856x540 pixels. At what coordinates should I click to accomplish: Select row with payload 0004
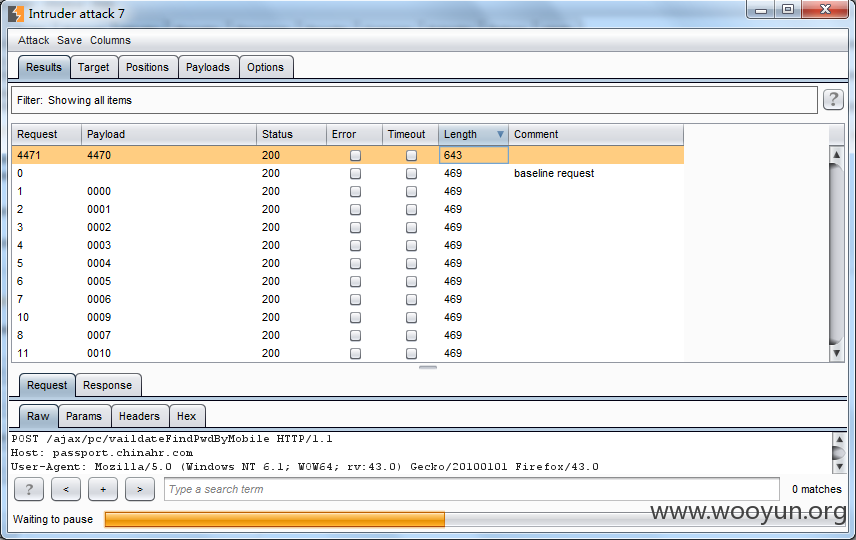348,263
